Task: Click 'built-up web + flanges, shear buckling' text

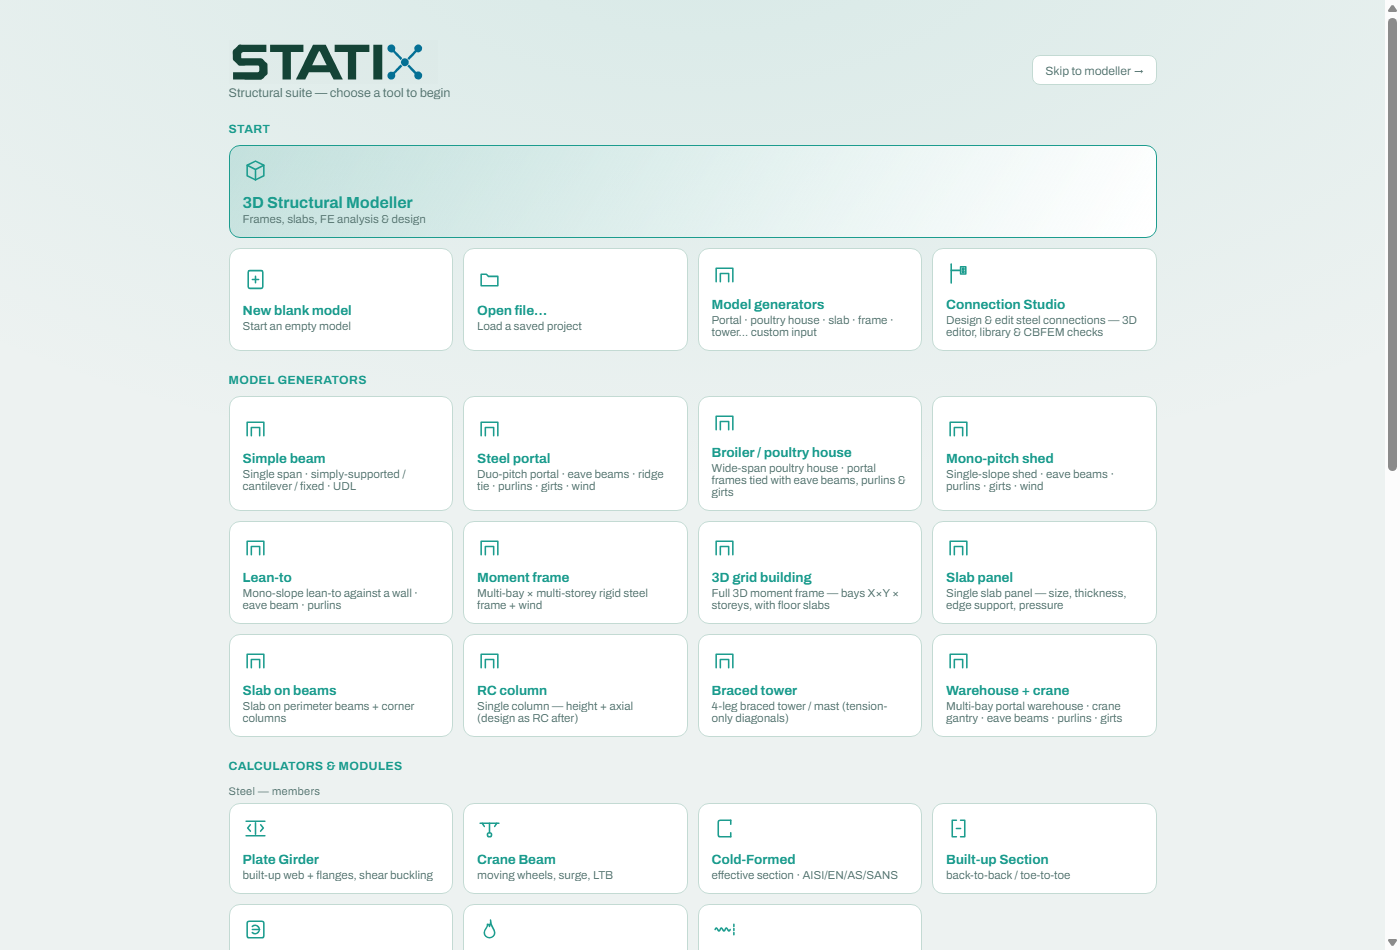Action: point(337,875)
